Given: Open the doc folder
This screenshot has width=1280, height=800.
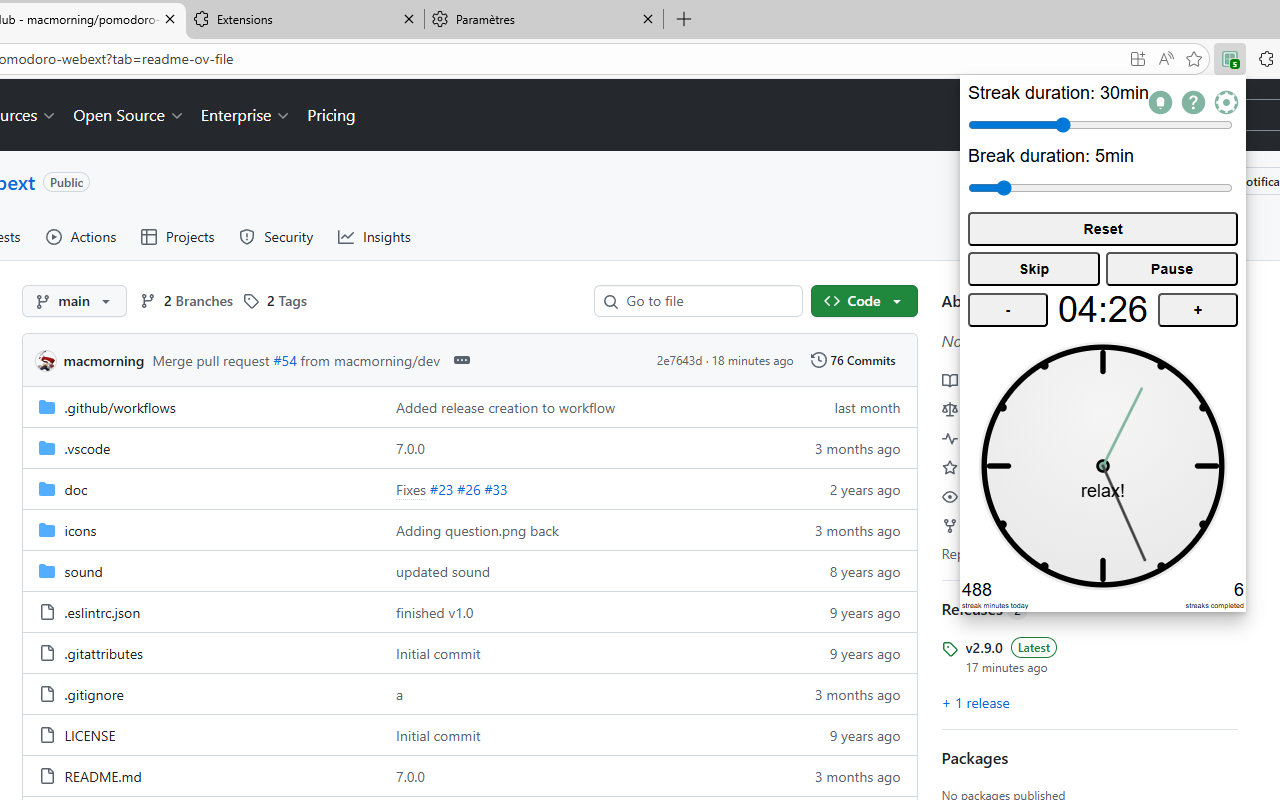Looking at the screenshot, I should 76,490.
